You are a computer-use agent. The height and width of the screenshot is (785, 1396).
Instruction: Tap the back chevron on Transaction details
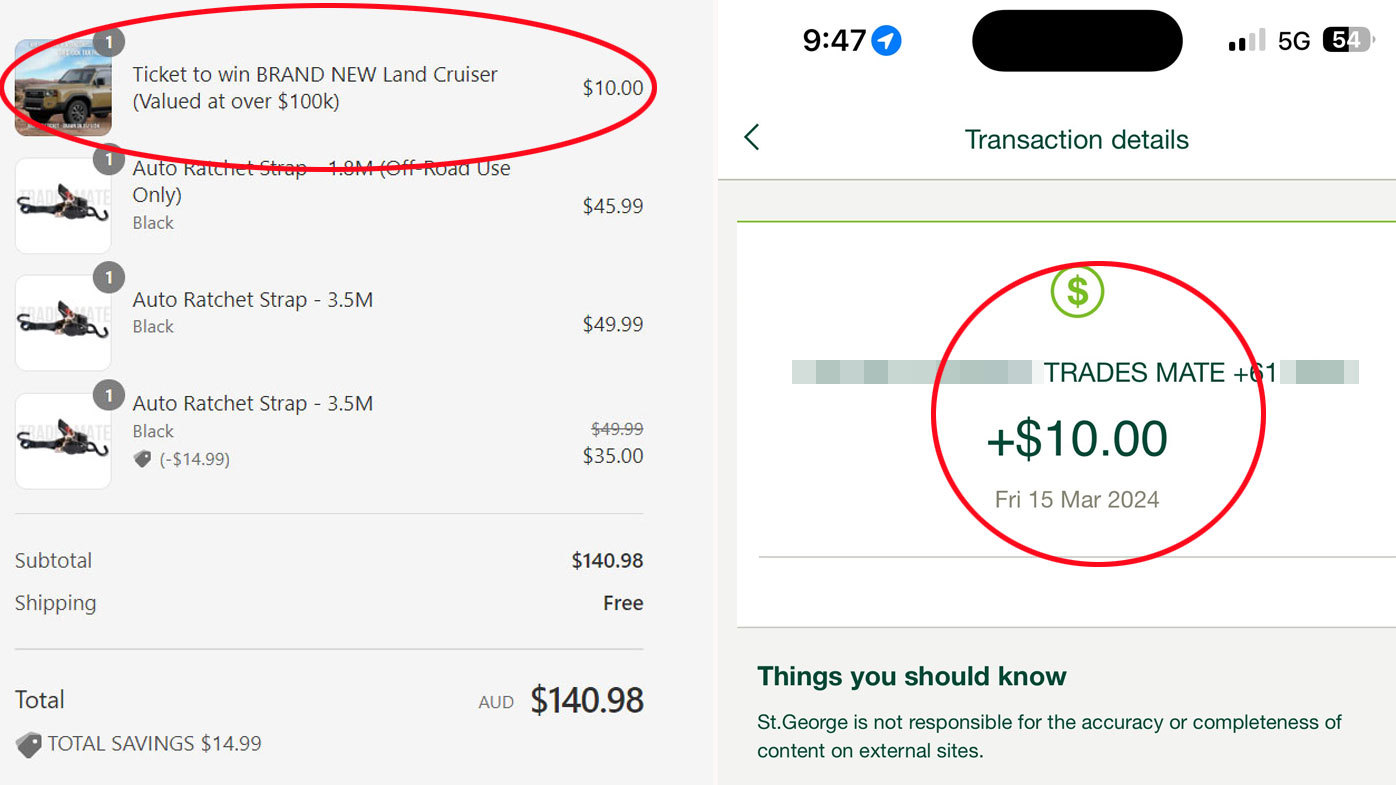752,138
